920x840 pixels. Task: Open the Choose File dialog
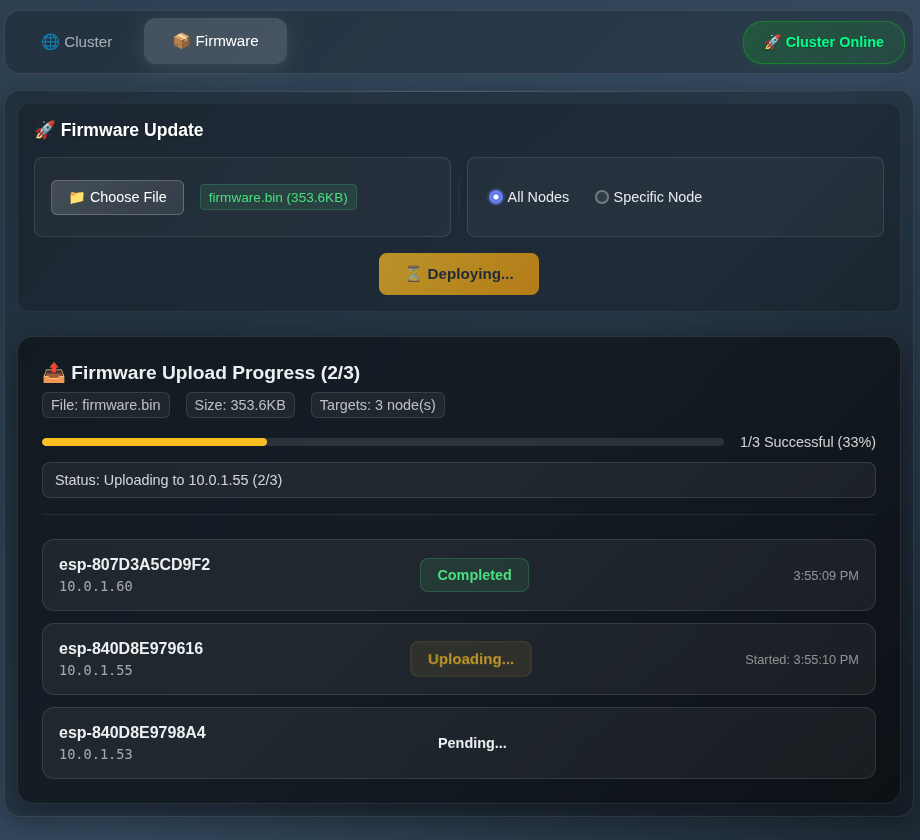click(x=117, y=197)
